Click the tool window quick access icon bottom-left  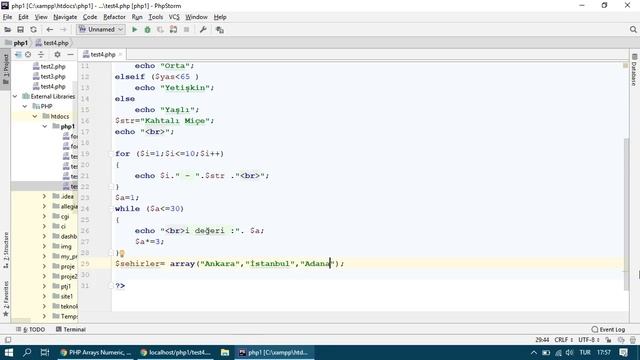pyautogui.click(x=8, y=340)
